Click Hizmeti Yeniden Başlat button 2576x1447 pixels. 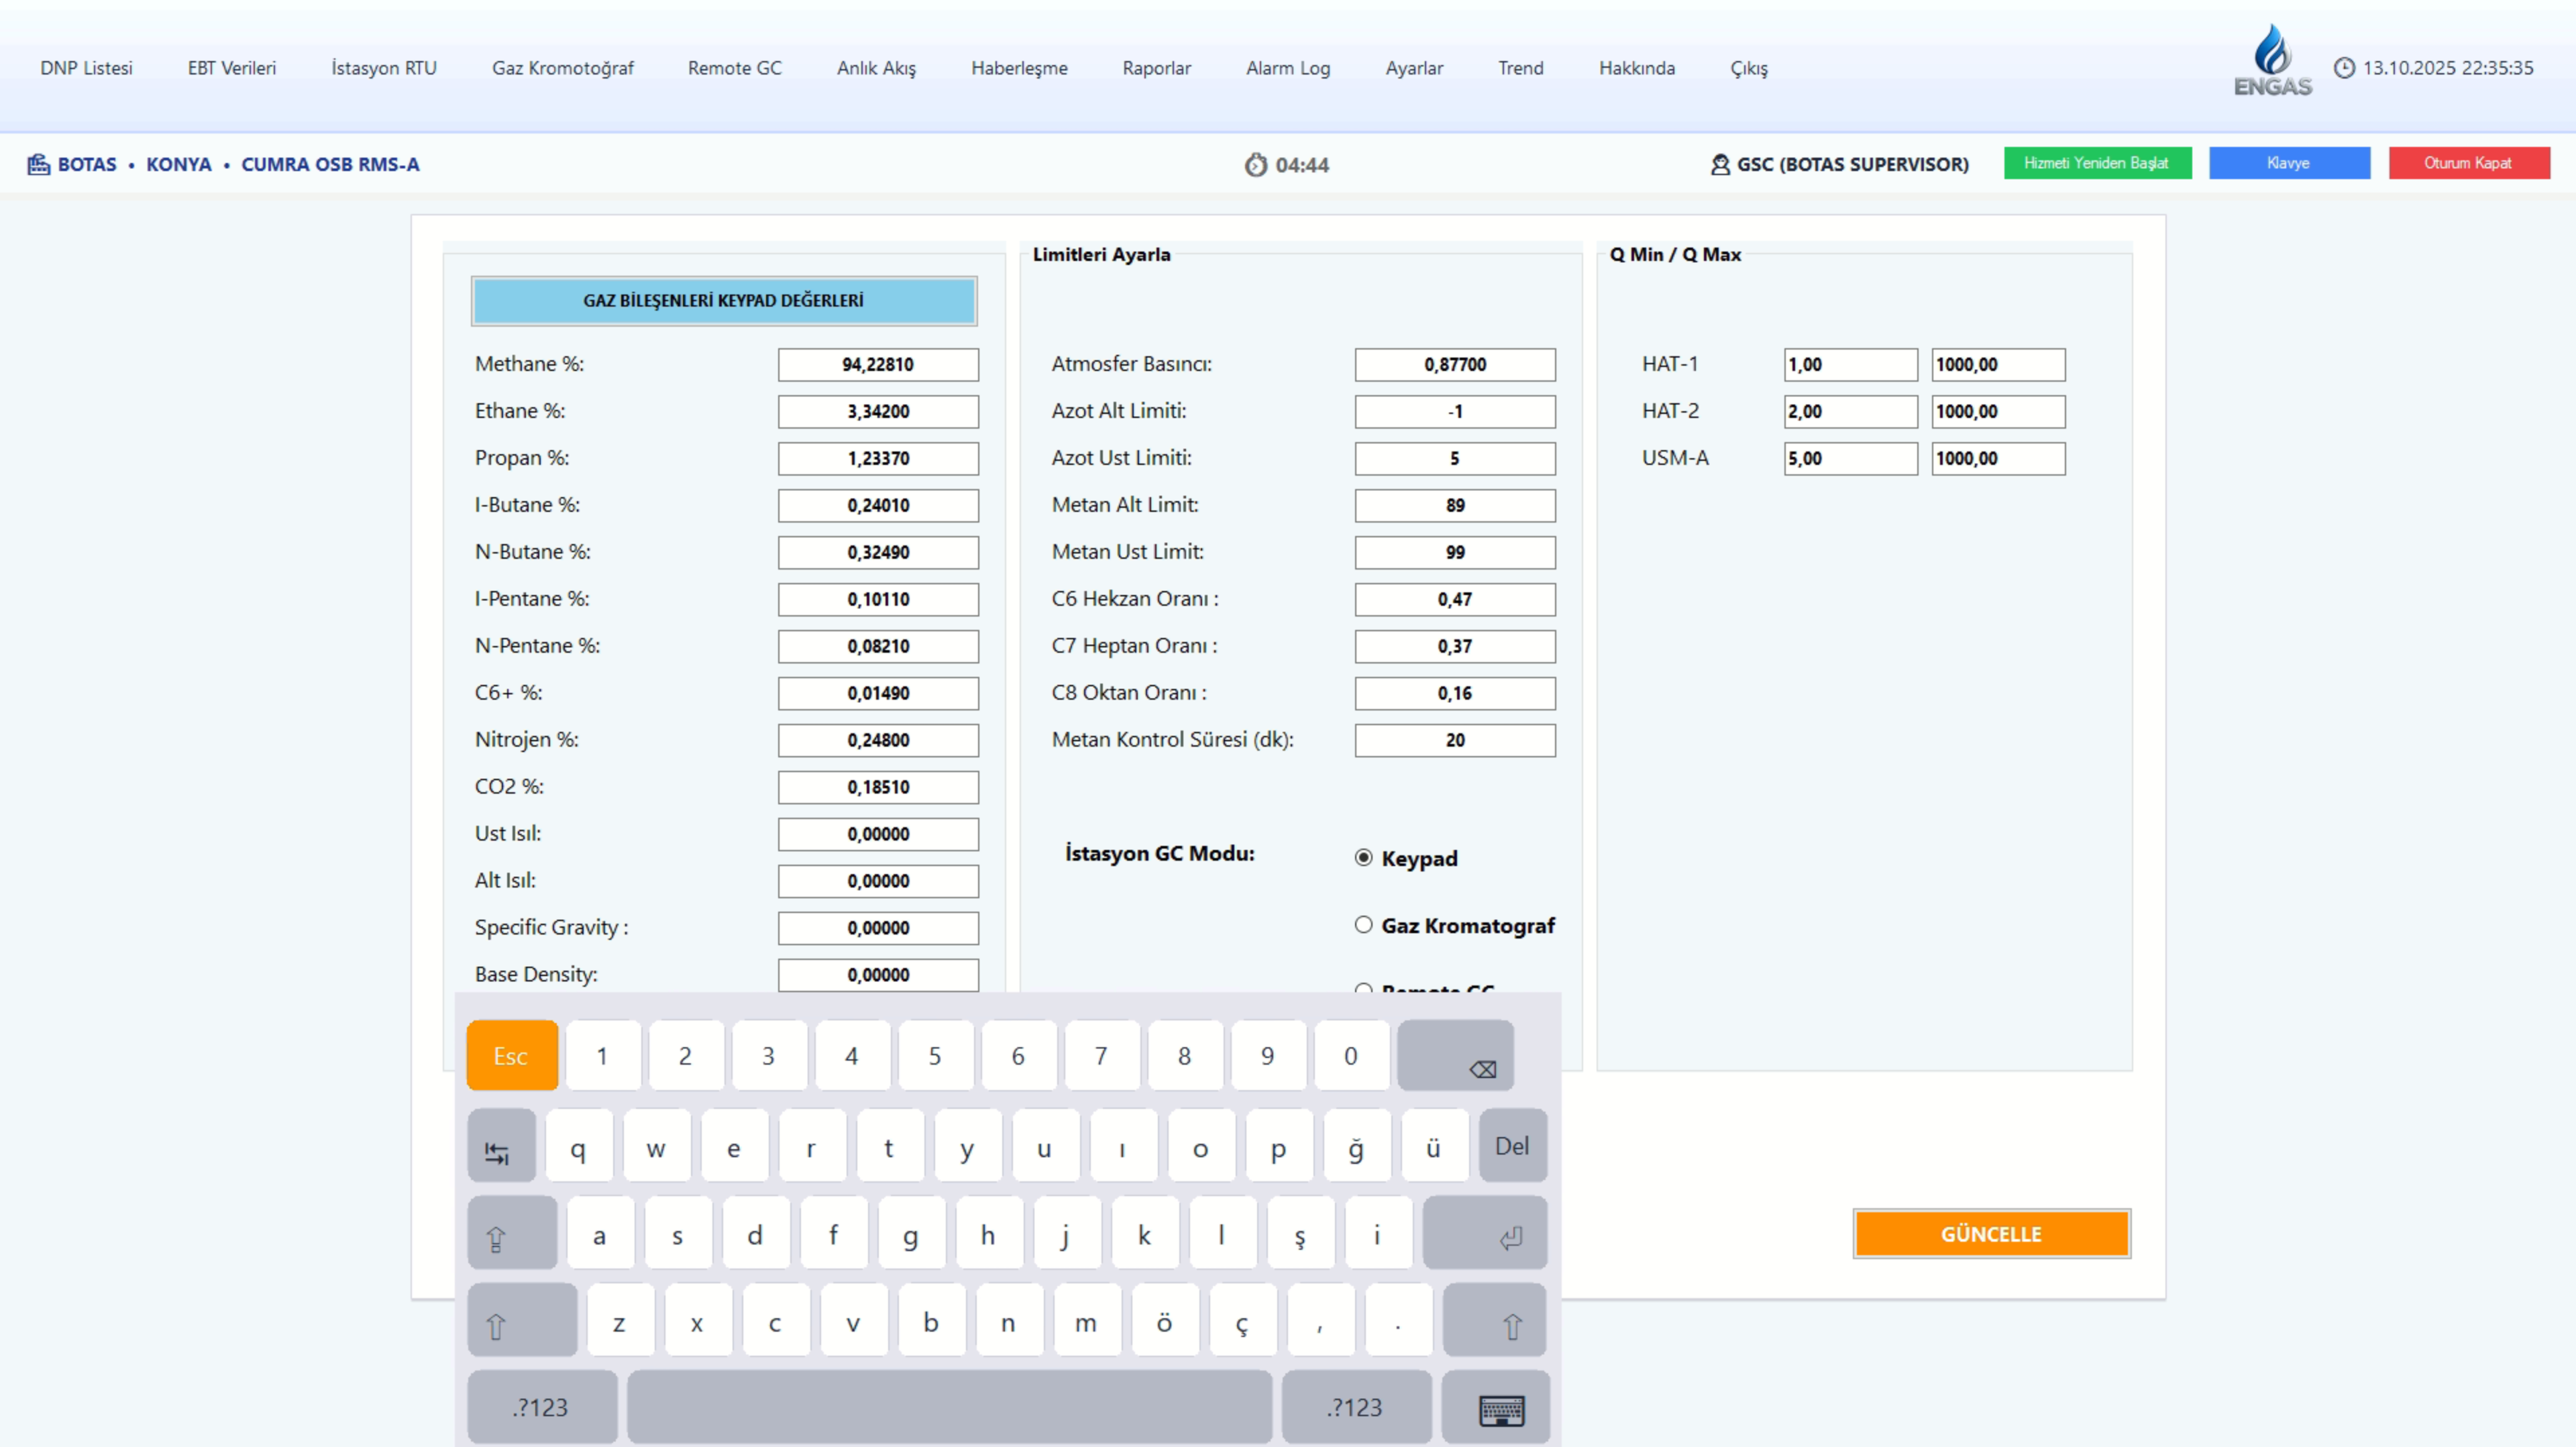tap(2097, 163)
